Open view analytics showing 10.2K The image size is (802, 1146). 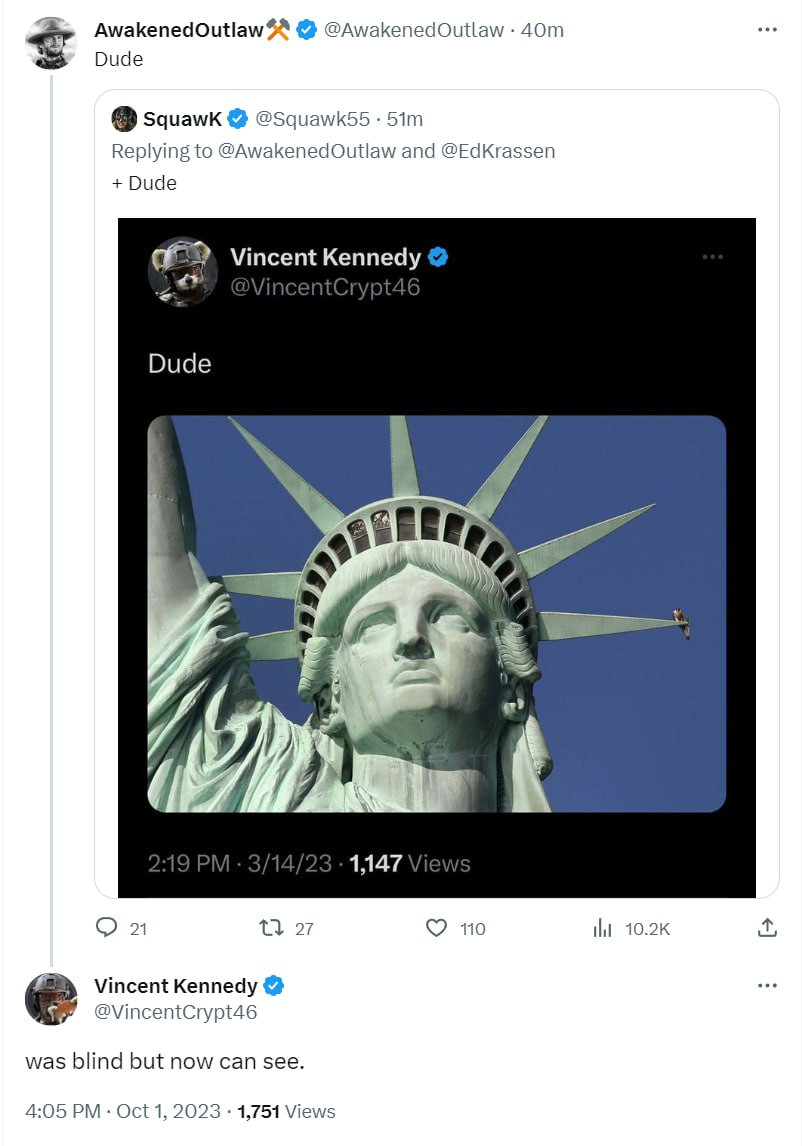pyautogui.click(x=602, y=928)
